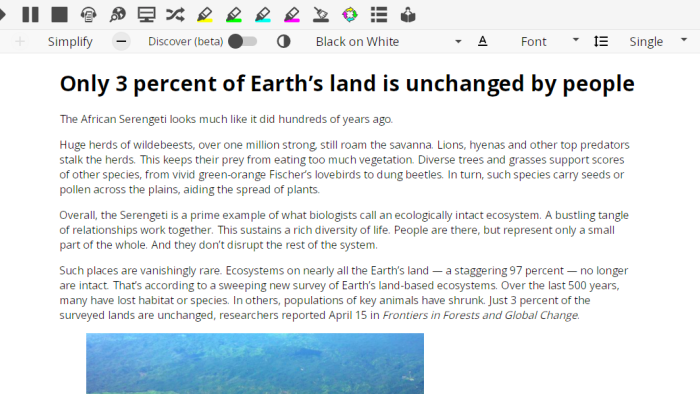The width and height of the screenshot is (700, 394).
Task: Open the Black on White color scheme dropdown
Action: pyautogui.click(x=388, y=41)
